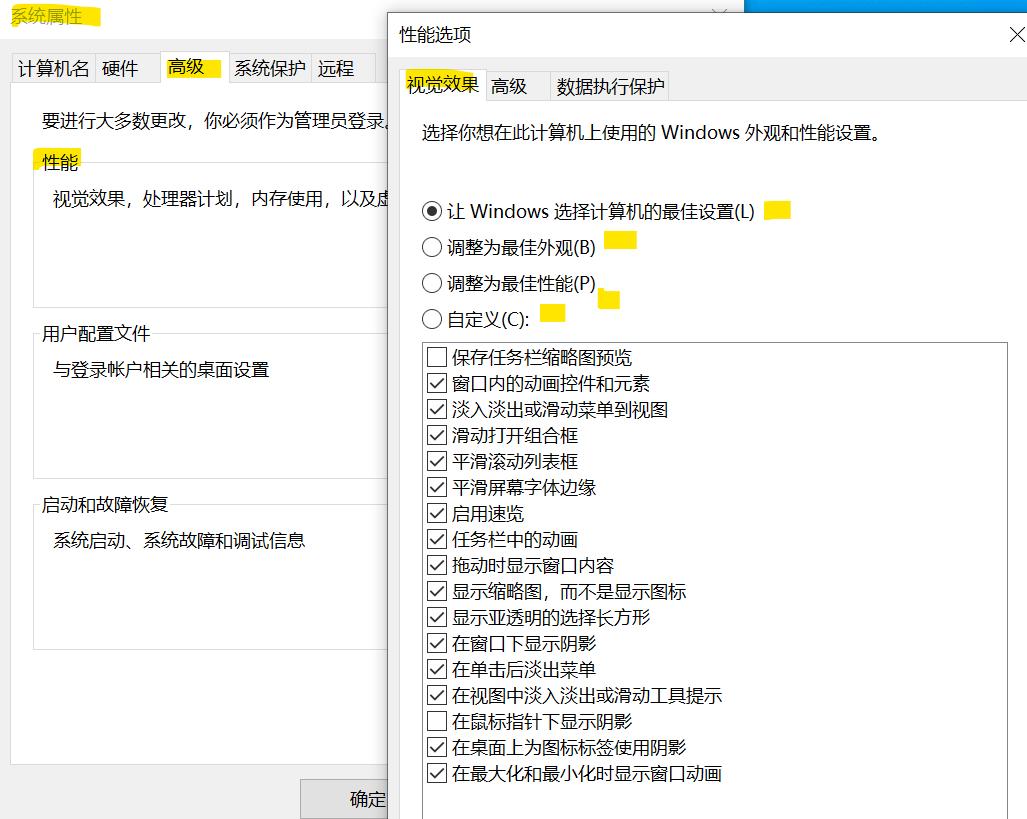Image resolution: width=1027 pixels, height=819 pixels.
Task: Choose 调整为最佳性能 setting
Action: click(431, 283)
